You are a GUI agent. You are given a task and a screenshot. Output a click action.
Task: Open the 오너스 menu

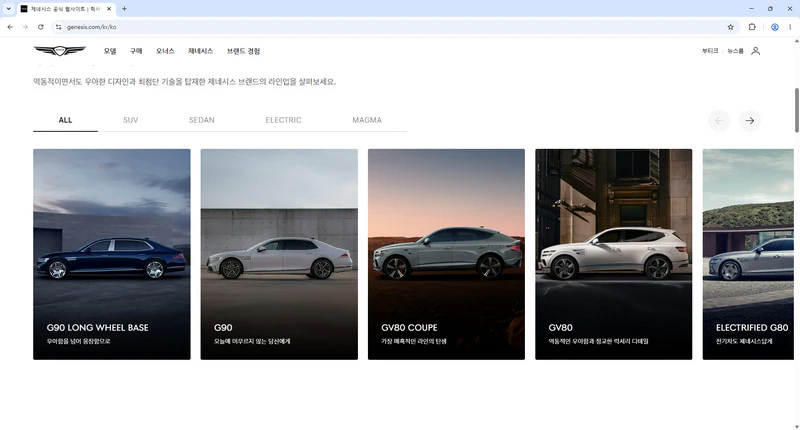tap(165, 51)
